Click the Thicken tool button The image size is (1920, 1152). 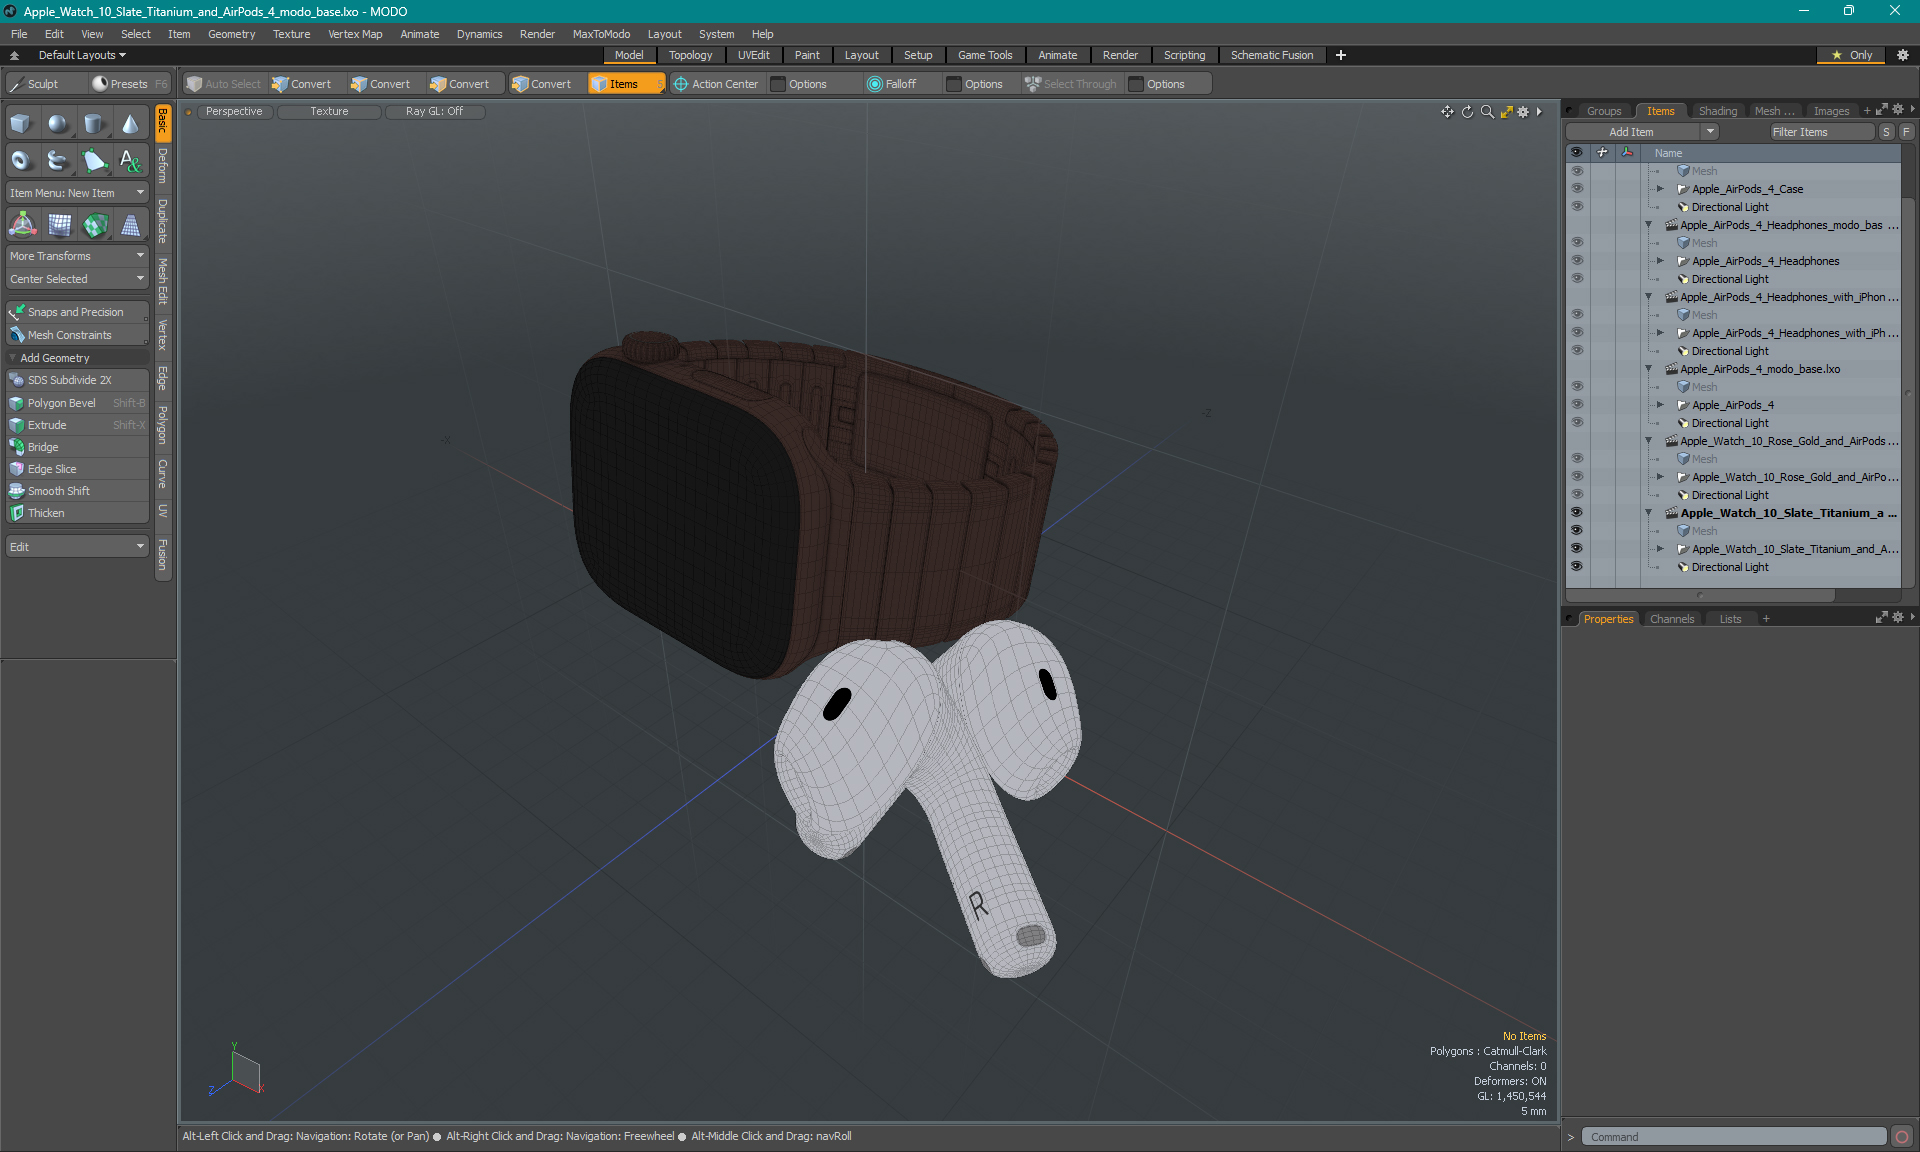pos(77,513)
